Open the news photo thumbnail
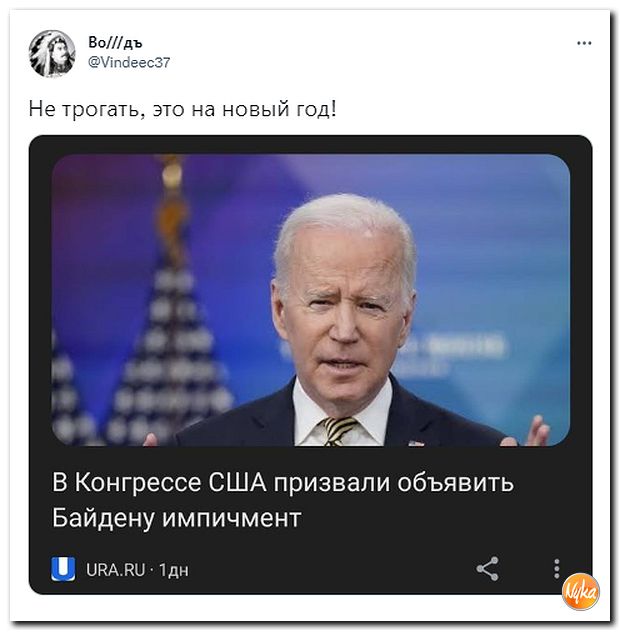This screenshot has width=621, height=632. pos(311,300)
